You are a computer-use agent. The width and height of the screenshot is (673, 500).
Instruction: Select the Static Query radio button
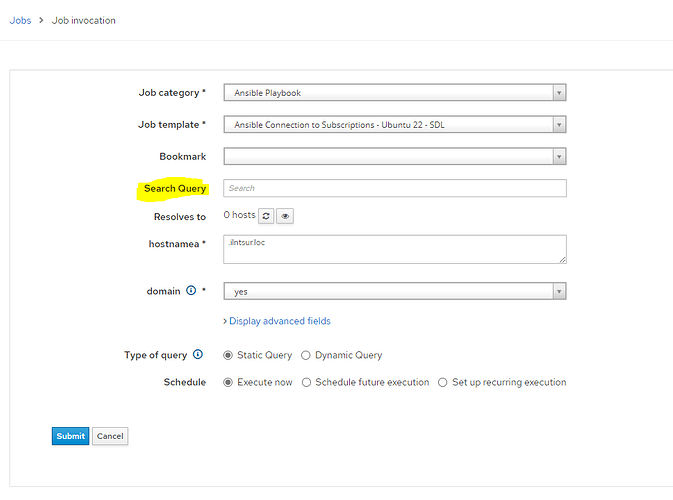pos(228,355)
